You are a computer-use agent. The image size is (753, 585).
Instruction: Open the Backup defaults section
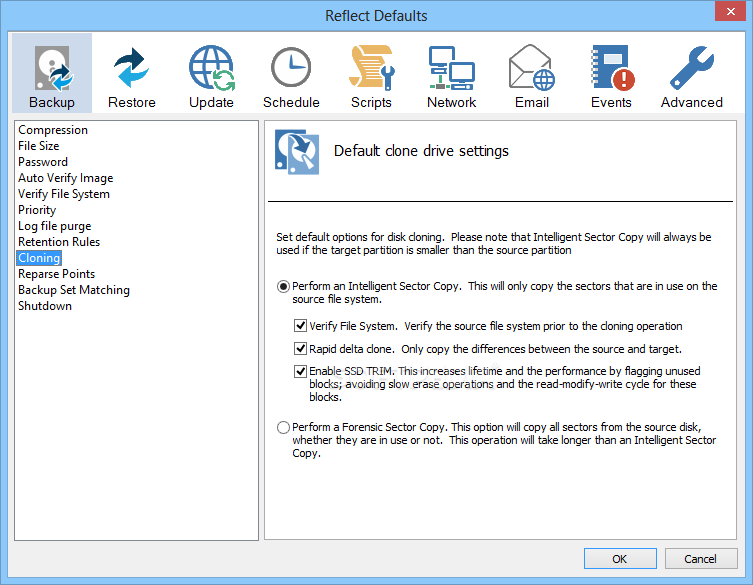point(52,73)
